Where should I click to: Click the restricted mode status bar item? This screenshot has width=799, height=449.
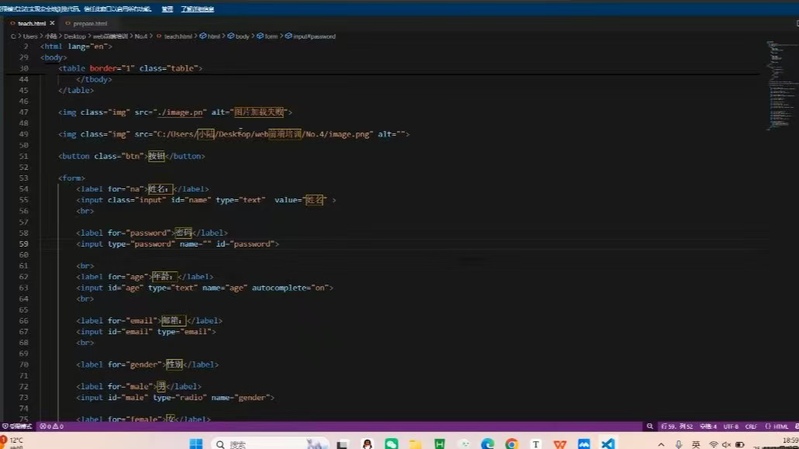pos(20,427)
